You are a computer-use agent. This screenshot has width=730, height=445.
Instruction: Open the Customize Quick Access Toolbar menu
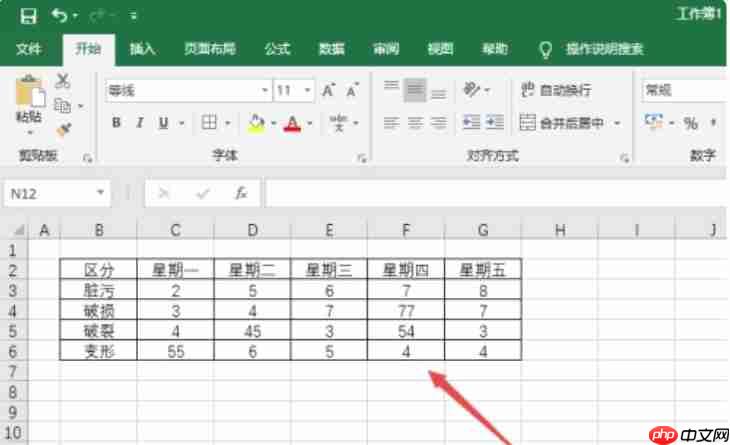point(133,17)
